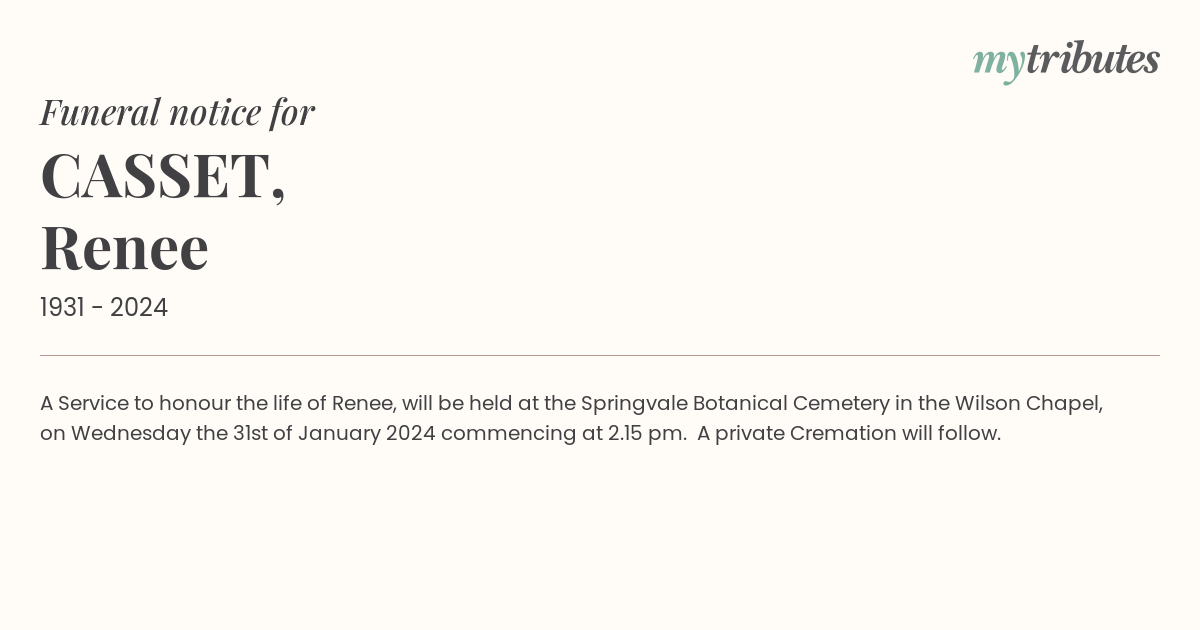Click the "Funeral notice for" heading

click(x=177, y=112)
